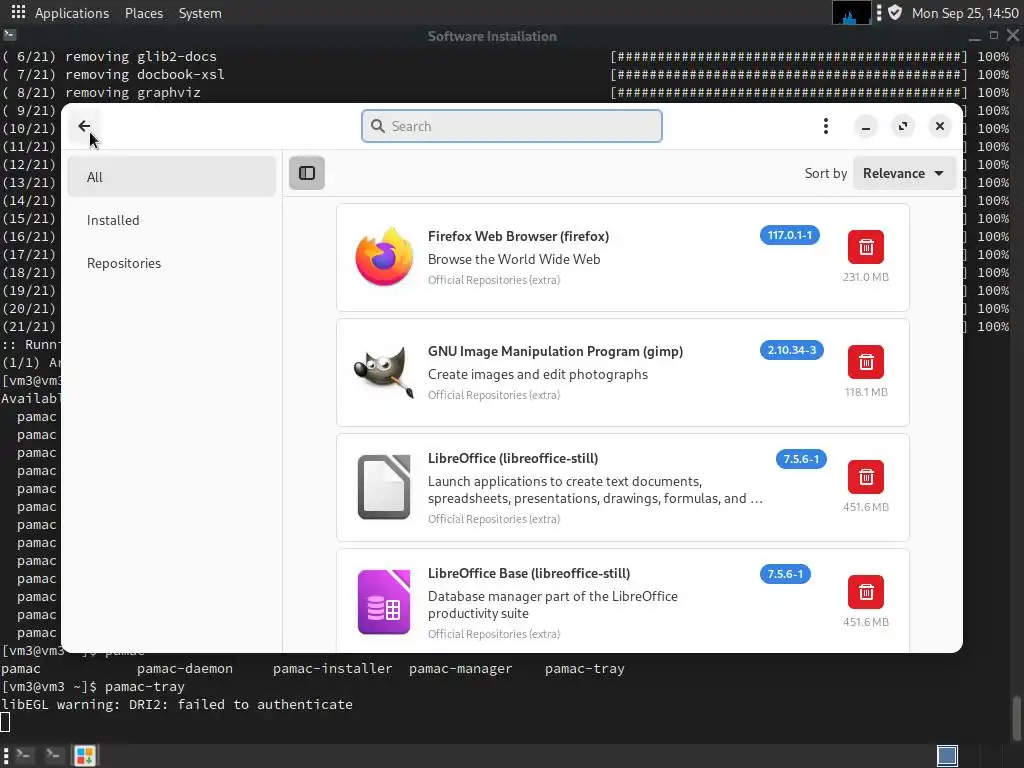The height and width of the screenshot is (768, 1024).
Task: Close the package manager window
Action: tap(940, 127)
